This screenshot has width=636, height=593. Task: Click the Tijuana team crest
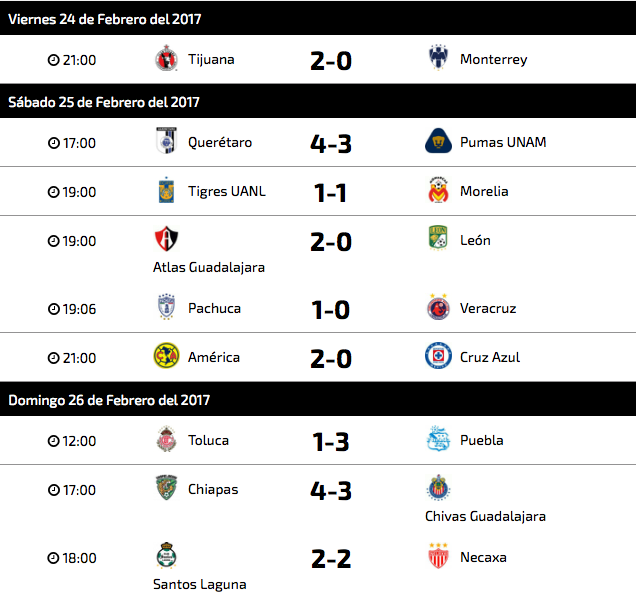tap(166, 59)
